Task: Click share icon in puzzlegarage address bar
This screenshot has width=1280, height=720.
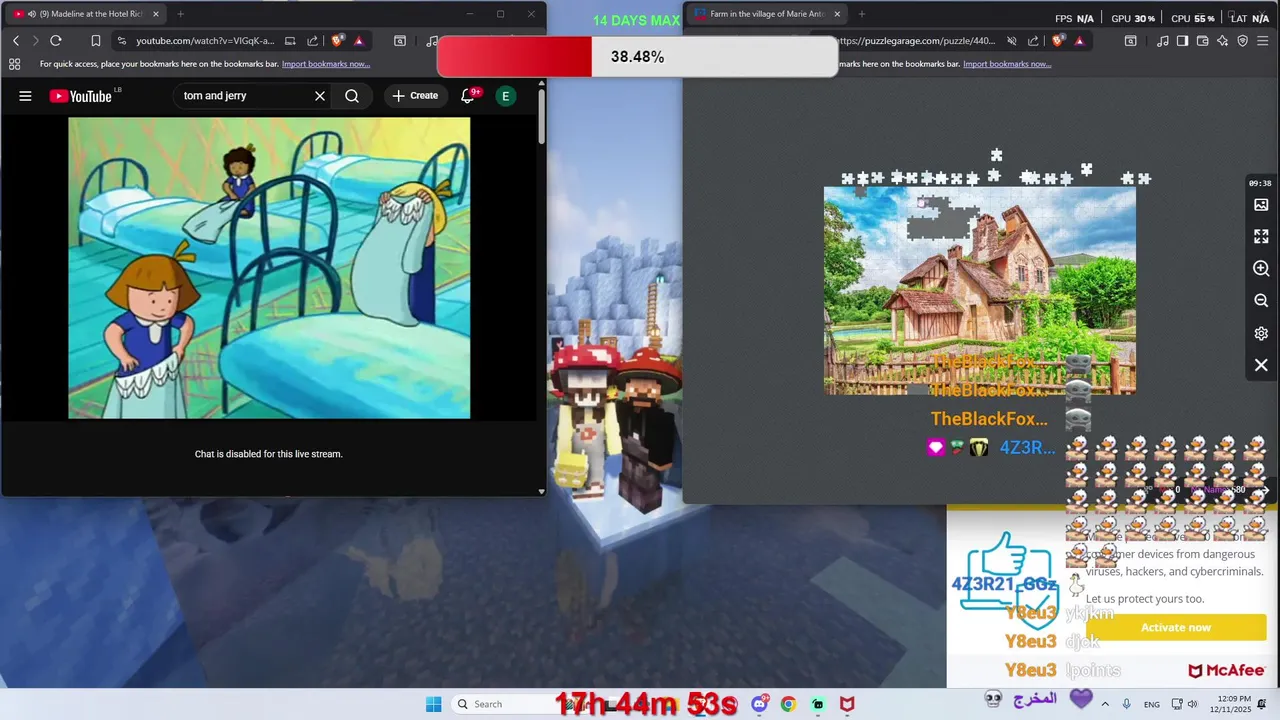Action: [1034, 41]
